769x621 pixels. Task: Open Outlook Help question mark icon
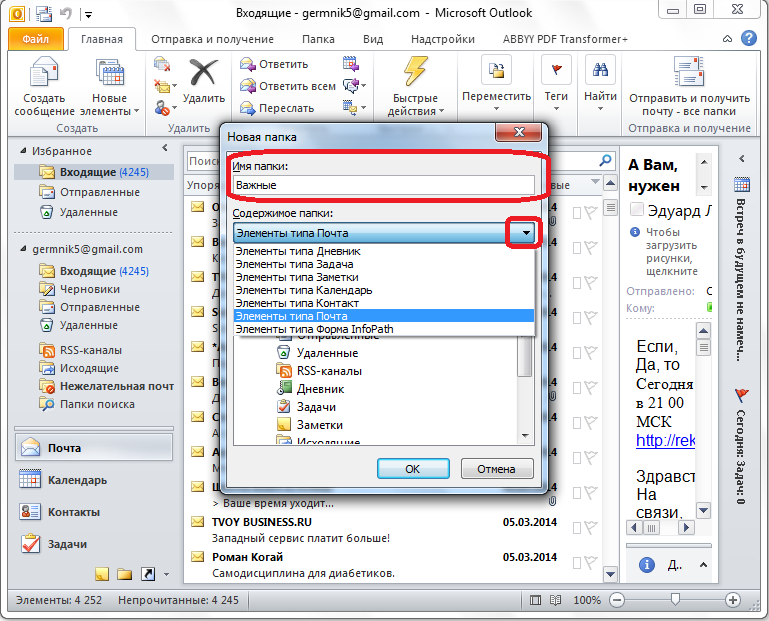click(749, 39)
